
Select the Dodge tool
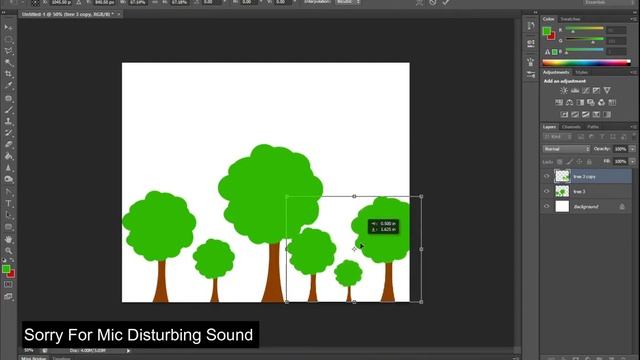coord(8,179)
